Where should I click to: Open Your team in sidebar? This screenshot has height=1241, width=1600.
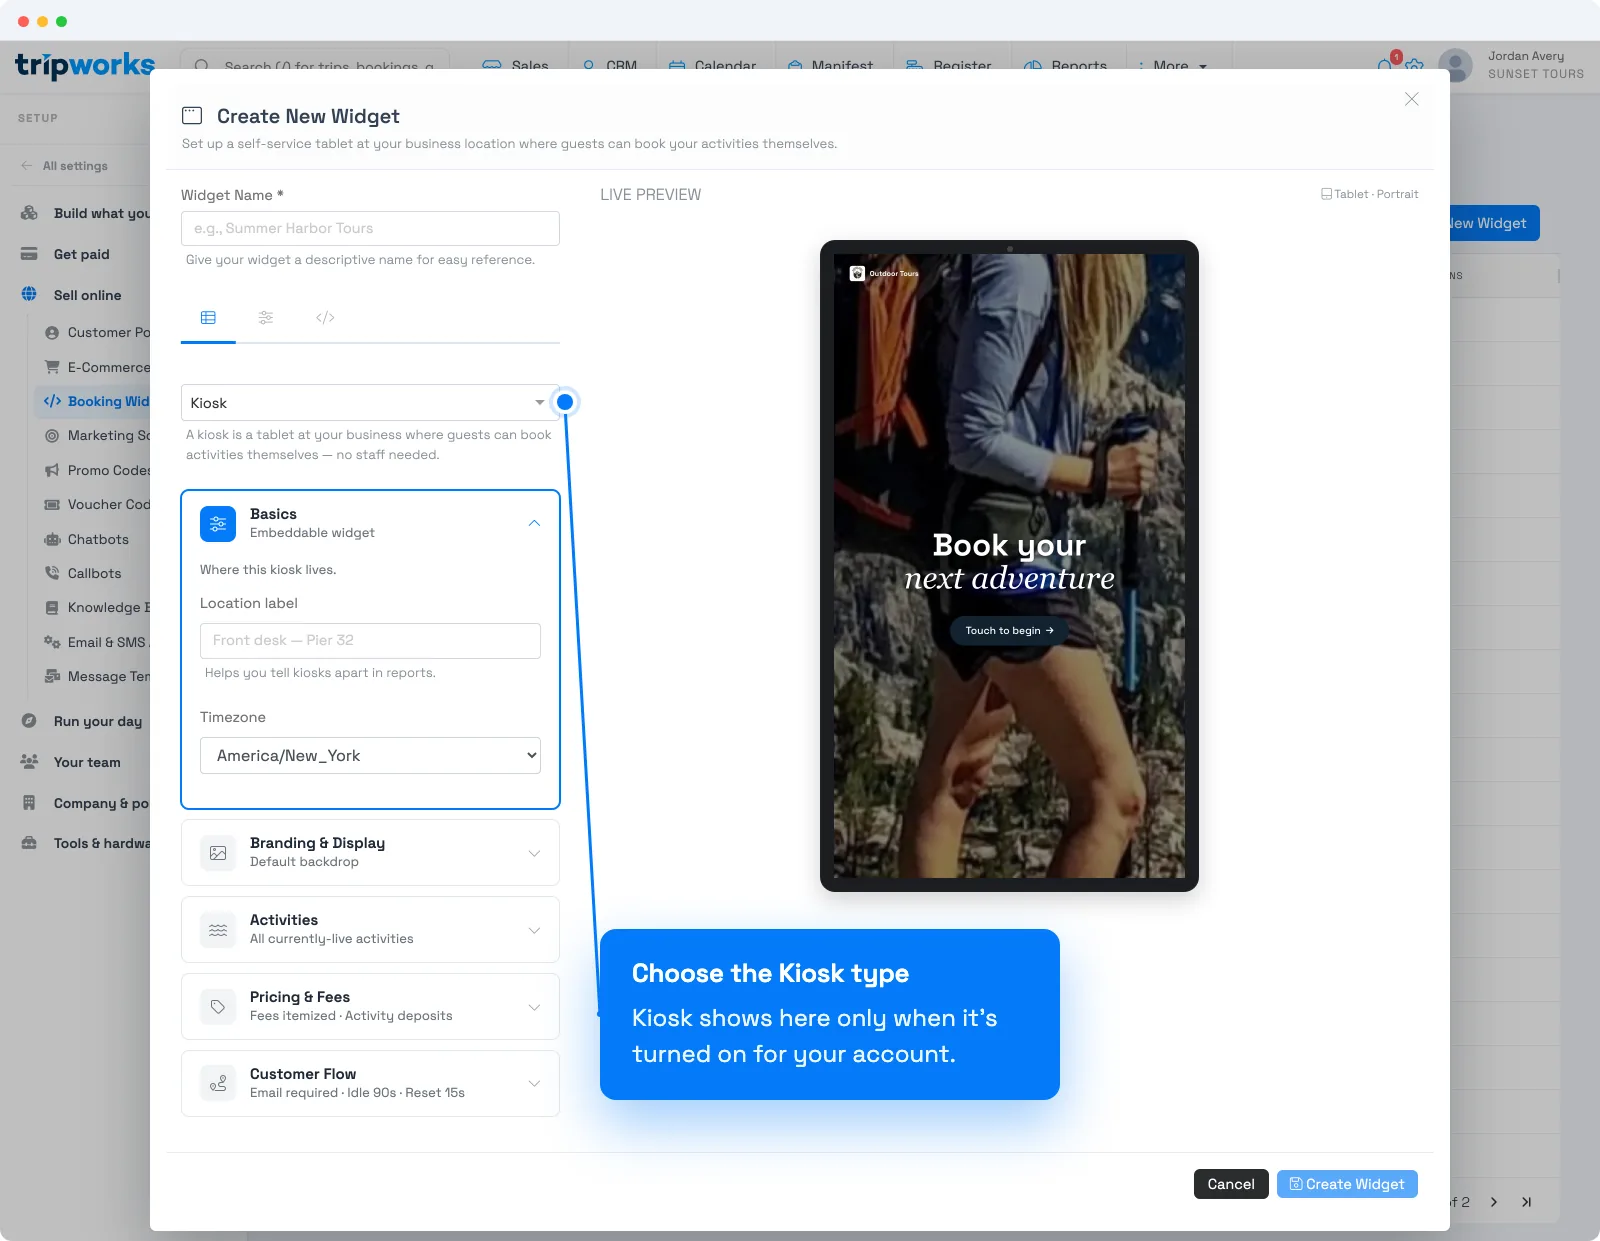(86, 762)
